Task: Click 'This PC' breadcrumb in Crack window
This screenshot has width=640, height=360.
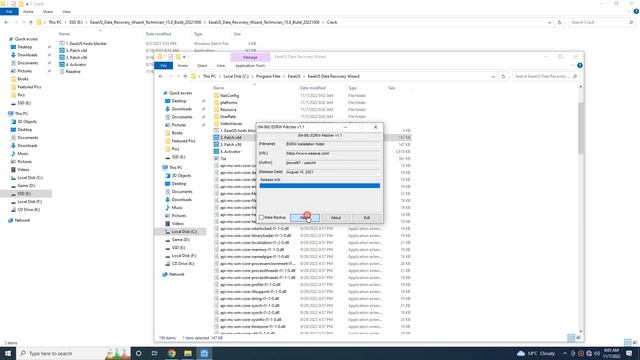Action: [x=55, y=22]
